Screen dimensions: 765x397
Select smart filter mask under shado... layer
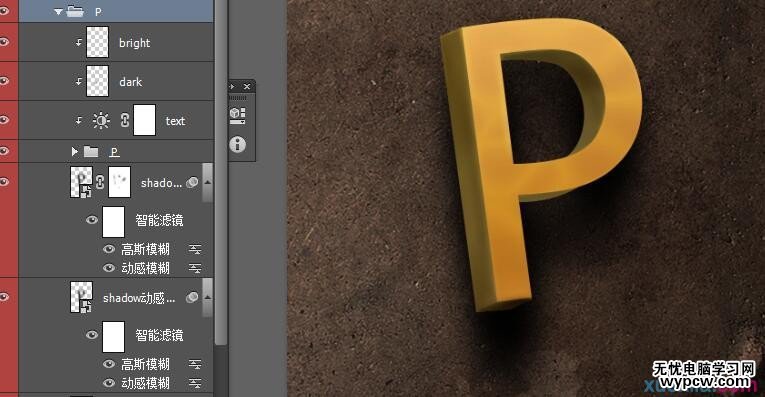click(113, 221)
